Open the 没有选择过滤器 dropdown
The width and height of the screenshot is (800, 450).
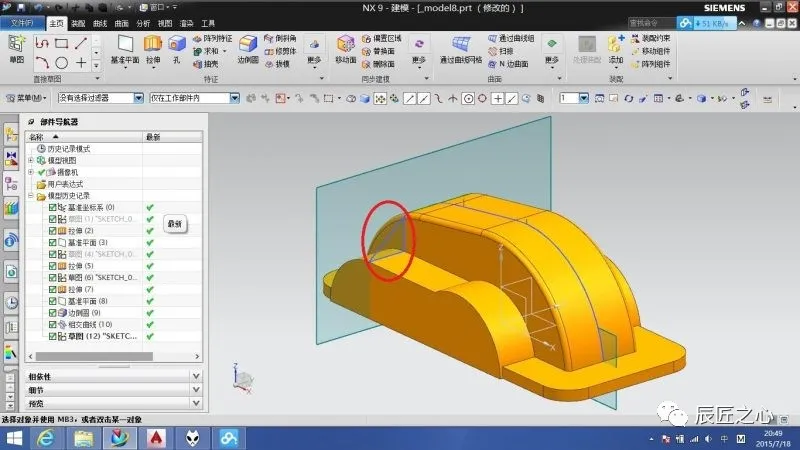tap(138, 98)
